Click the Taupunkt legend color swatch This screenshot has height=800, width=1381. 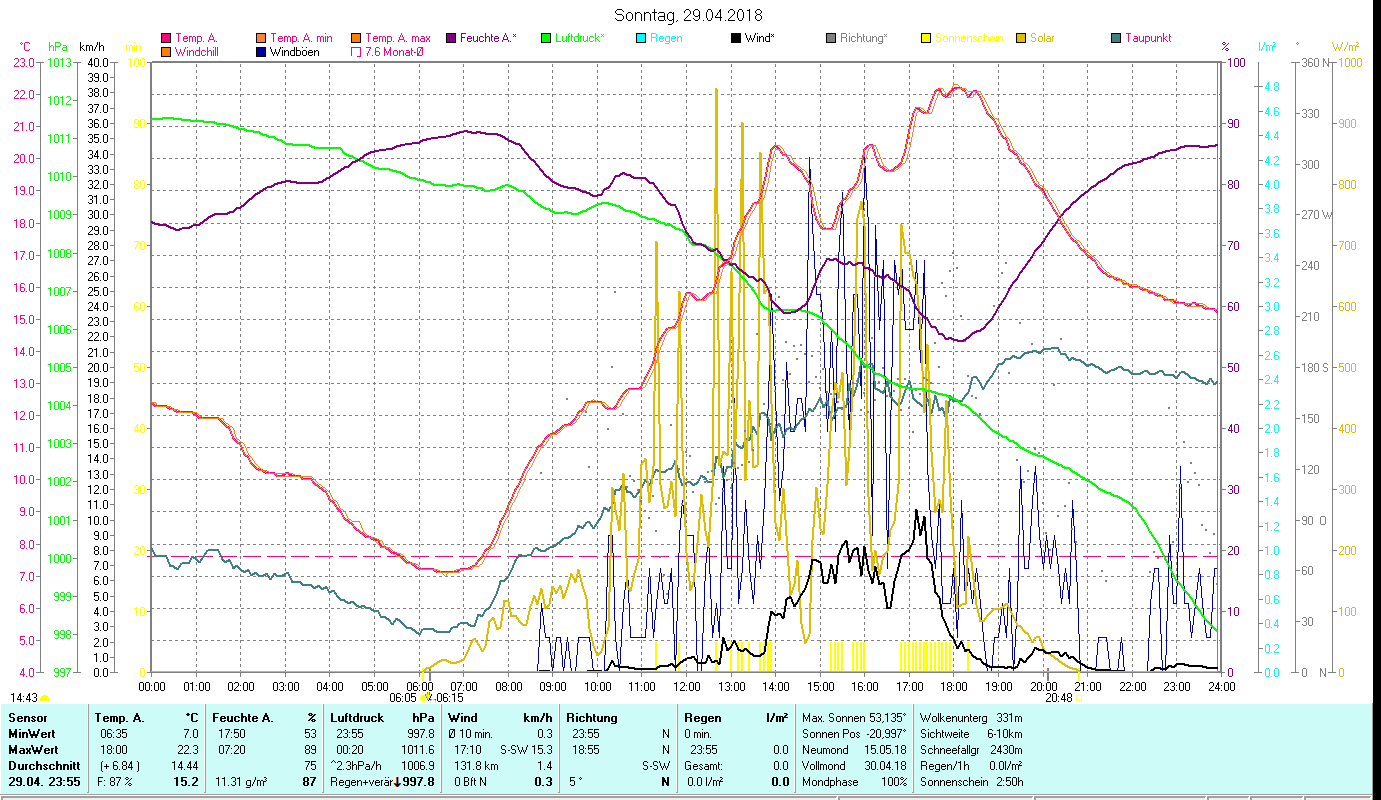pyautogui.click(x=1115, y=39)
